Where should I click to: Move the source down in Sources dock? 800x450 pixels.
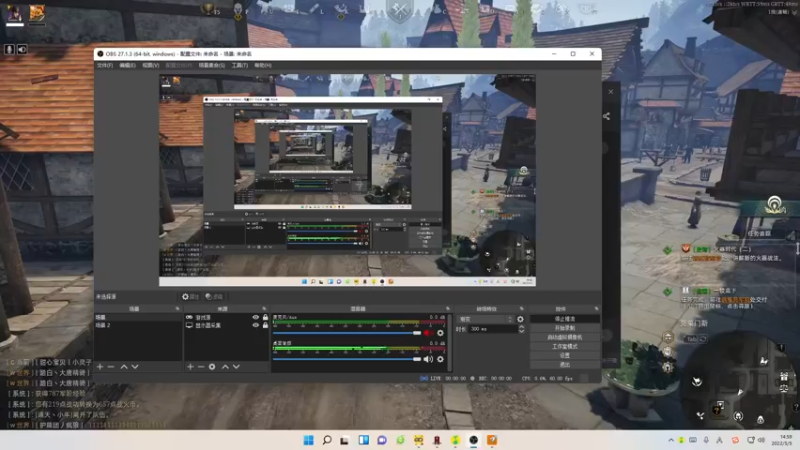pyautogui.click(x=236, y=367)
